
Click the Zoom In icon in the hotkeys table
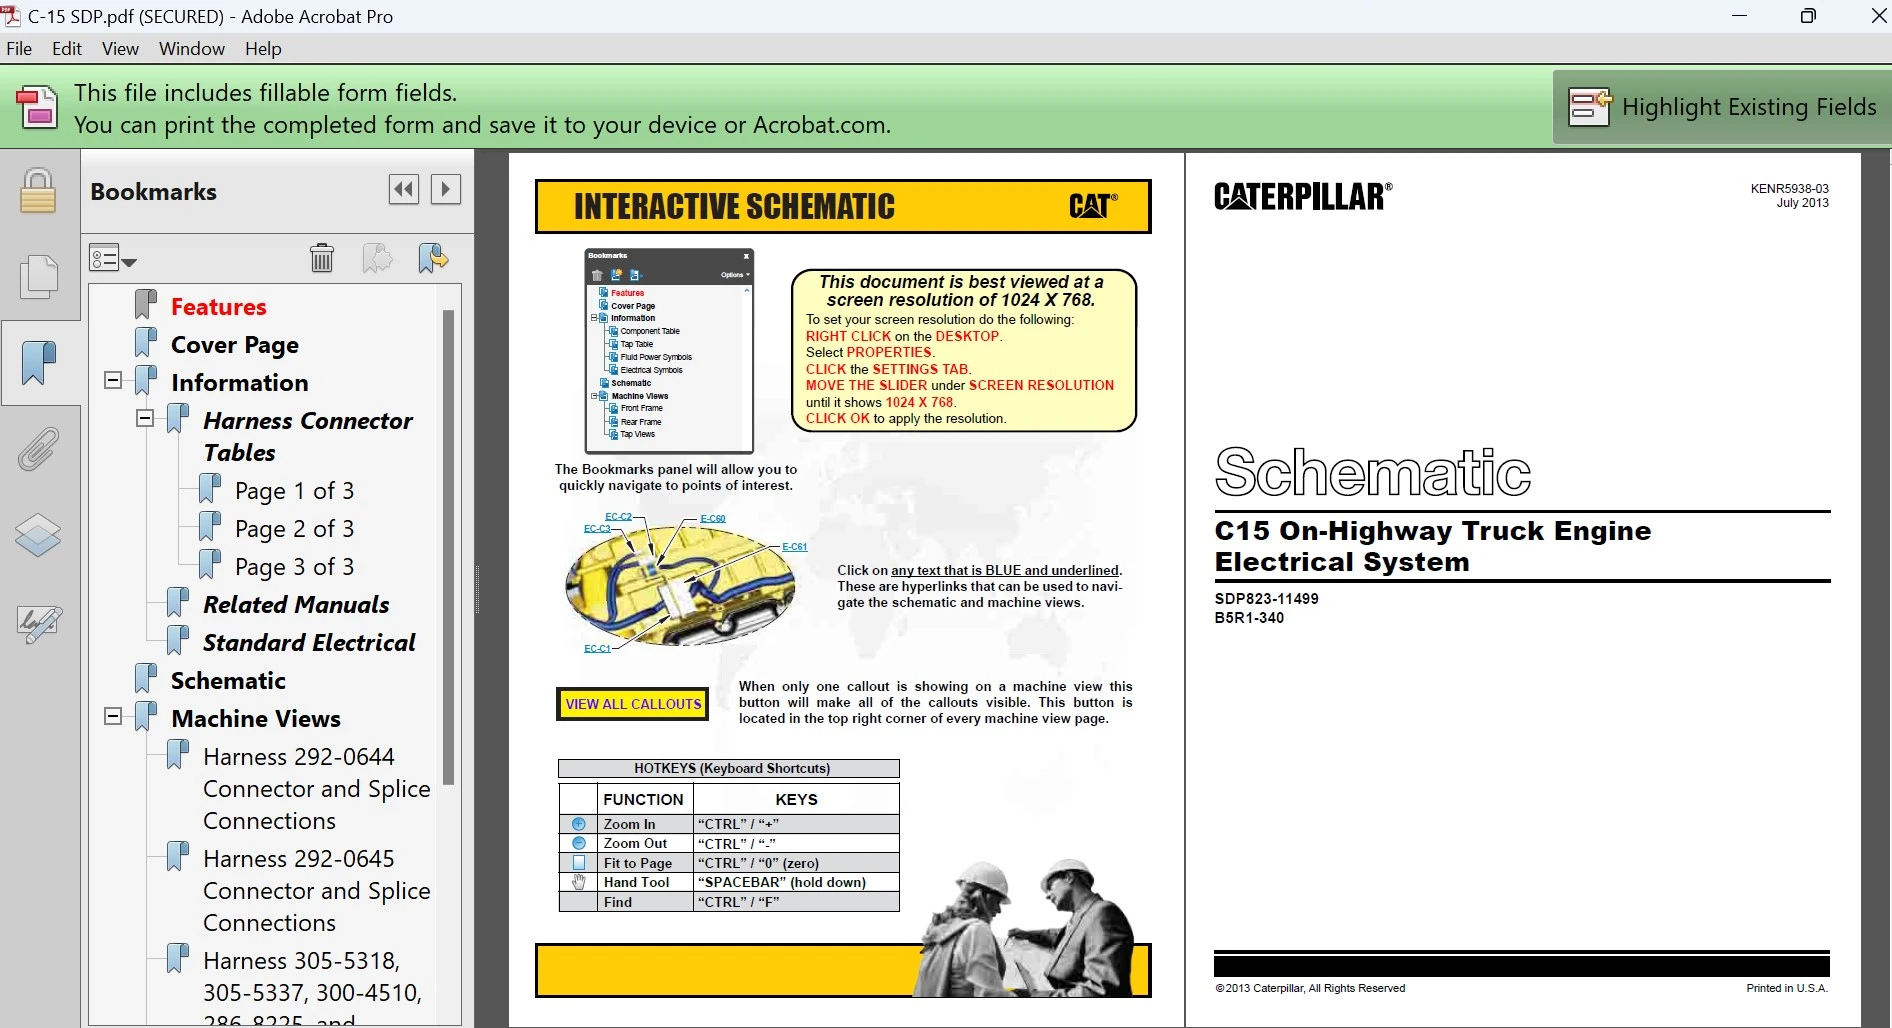[x=578, y=824]
